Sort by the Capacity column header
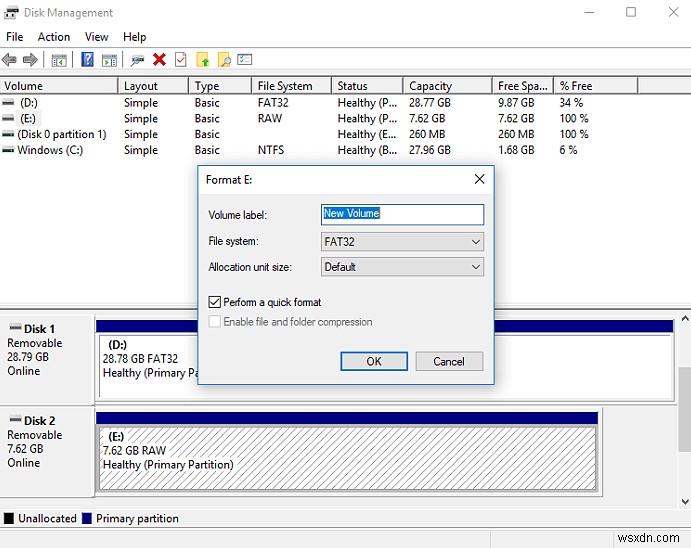The width and height of the screenshot is (691, 548). pyautogui.click(x=447, y=86)
